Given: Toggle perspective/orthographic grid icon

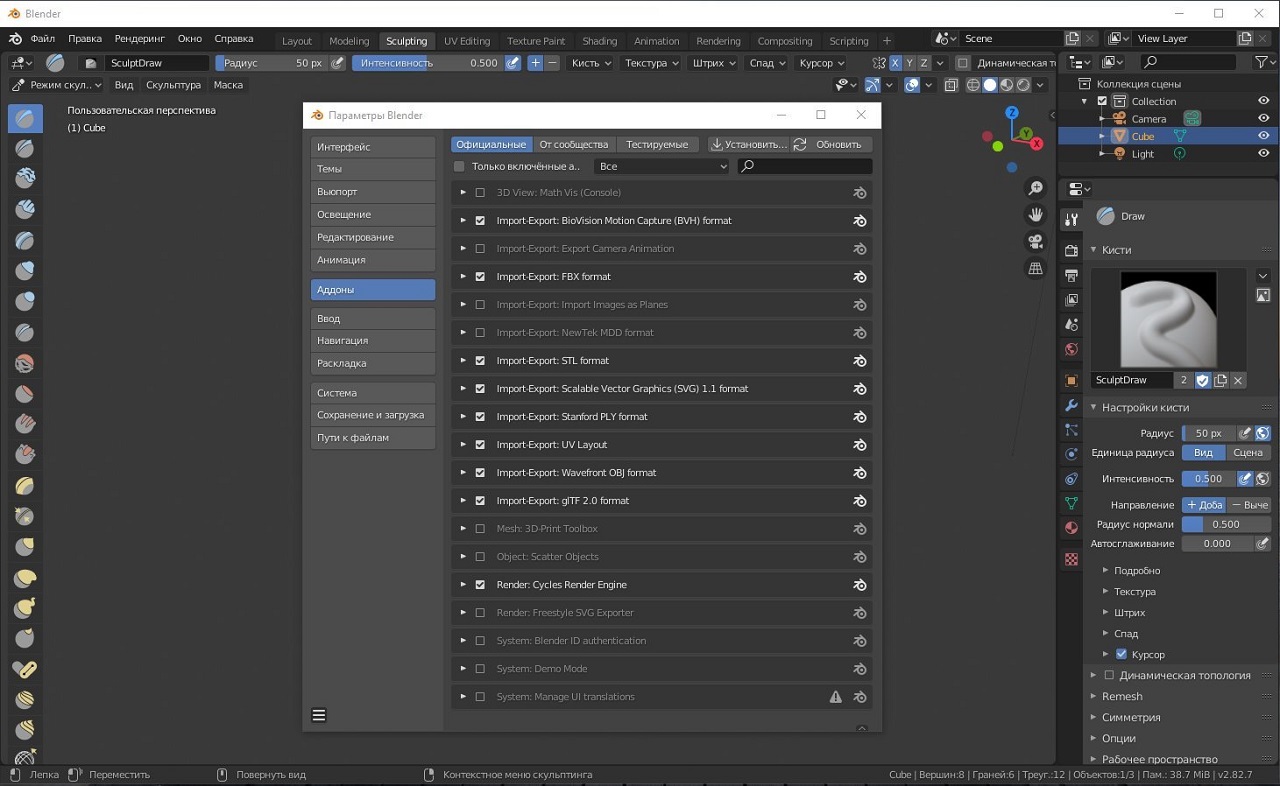Looking at the screenshot, I should click(1035, 269).
